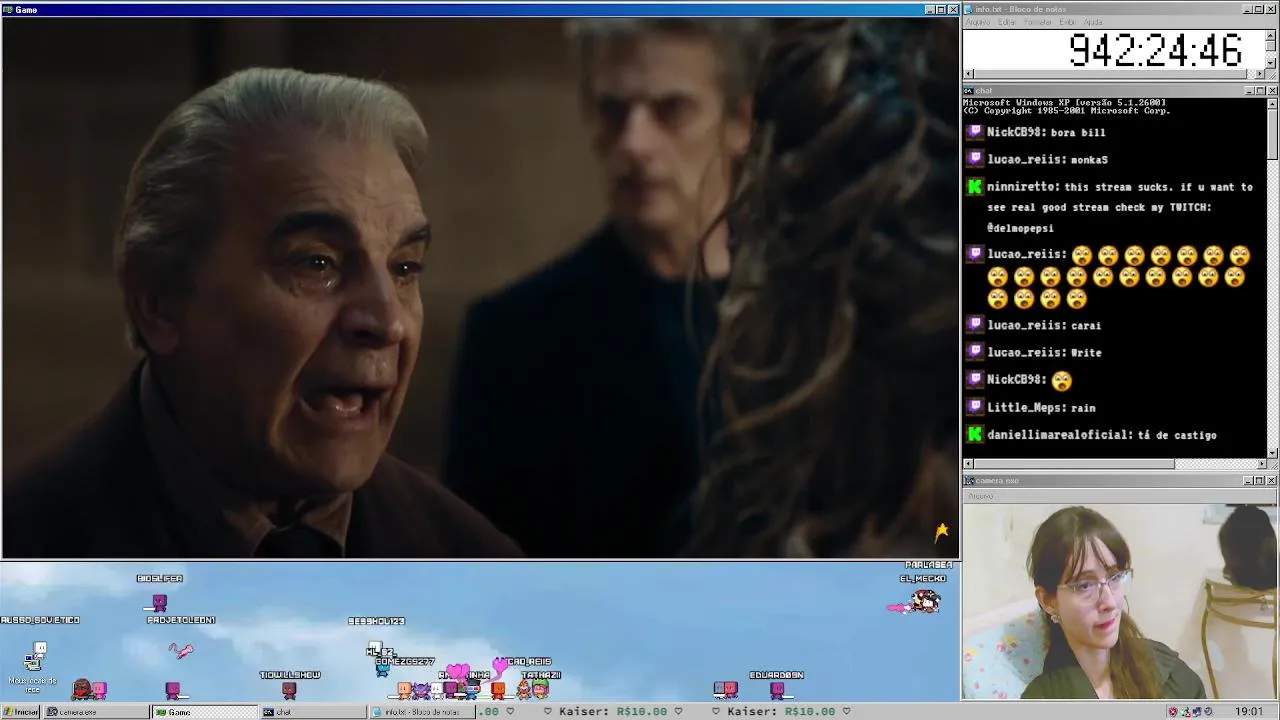Screen dimensions: 1280x720
Task: Click the monitor display tray icon
Action: click(1196, 712)
